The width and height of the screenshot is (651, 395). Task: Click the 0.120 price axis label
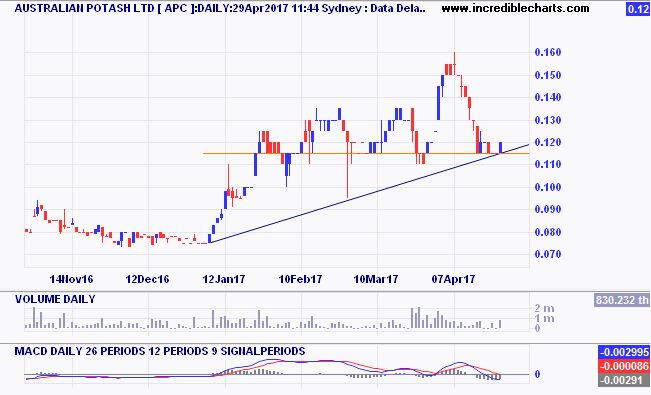(548, 142)
